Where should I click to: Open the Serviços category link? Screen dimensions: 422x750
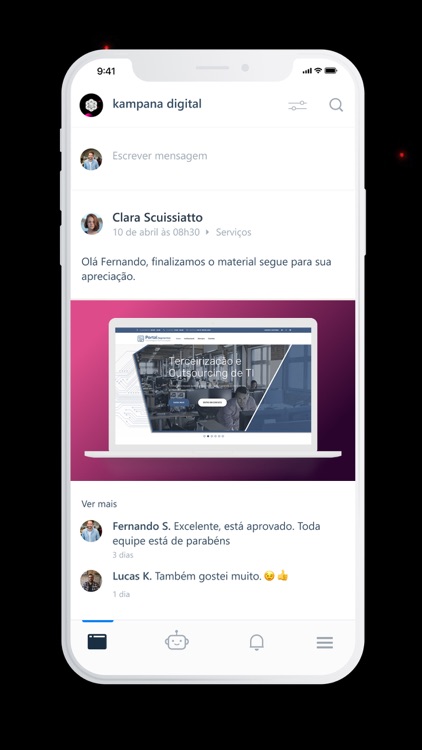pos(233,232)
